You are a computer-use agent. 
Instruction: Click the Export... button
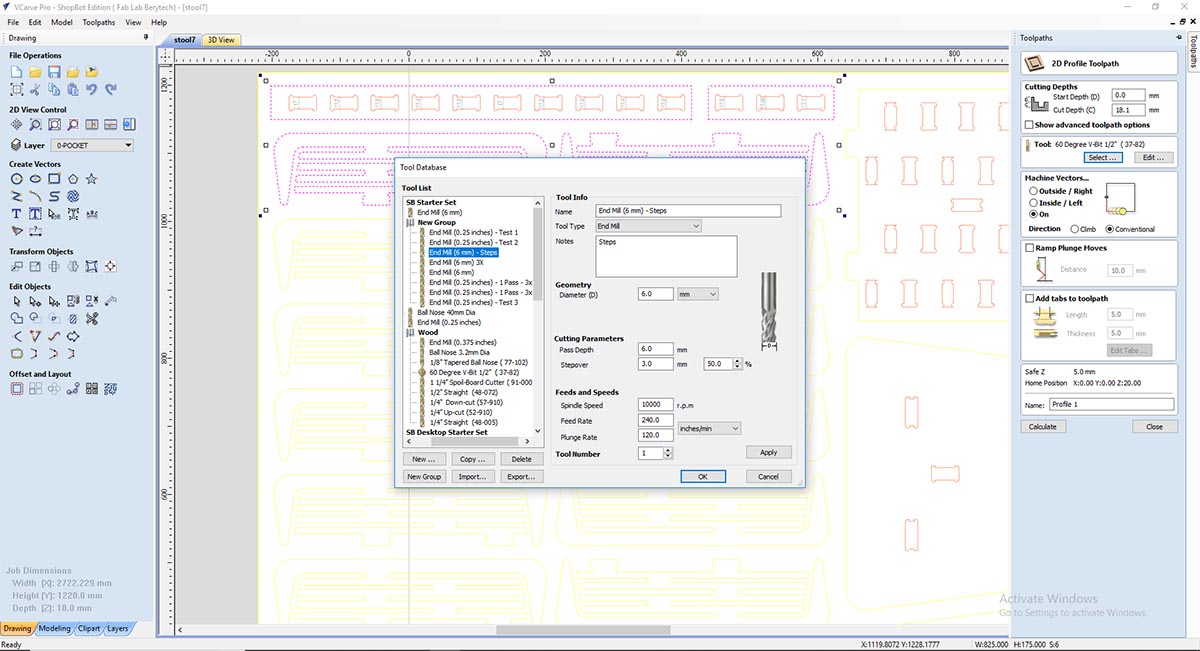point(521,477)
